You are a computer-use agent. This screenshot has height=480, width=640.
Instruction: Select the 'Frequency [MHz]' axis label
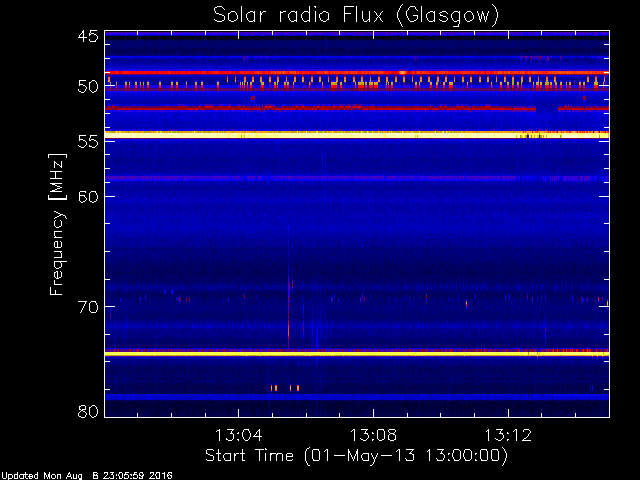[57, 224]
